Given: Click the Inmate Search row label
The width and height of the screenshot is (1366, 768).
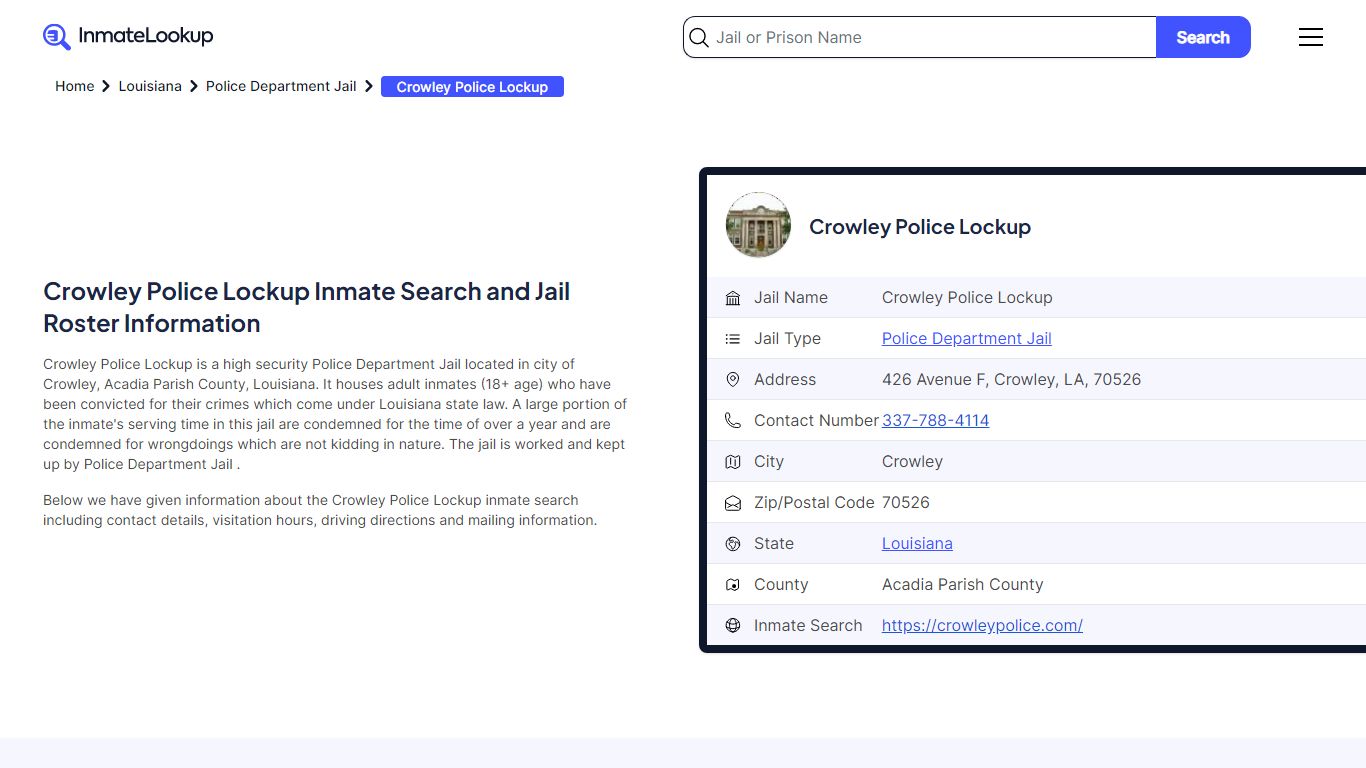Looking at the screenshot, I should pyautogui.click(x=808, y=626).
